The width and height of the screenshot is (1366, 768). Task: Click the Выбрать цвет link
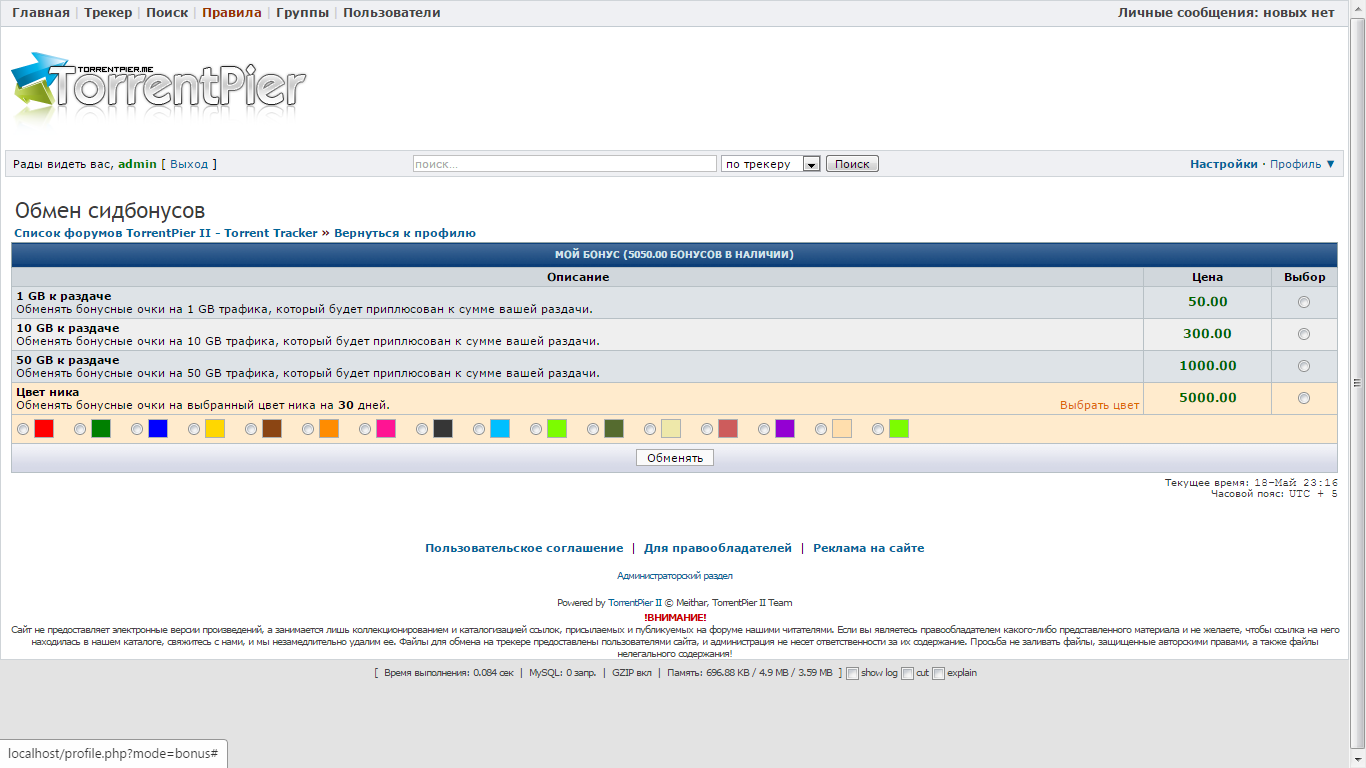tap(1099, 405)
